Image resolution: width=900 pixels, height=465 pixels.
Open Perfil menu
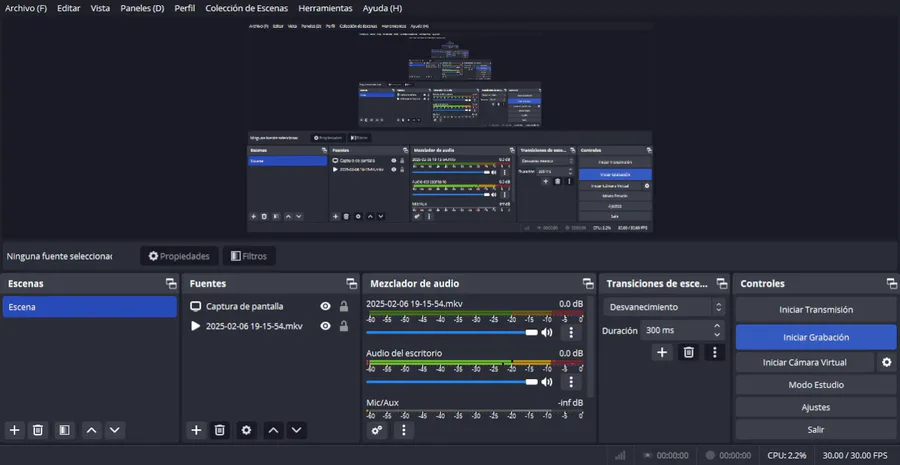click(x=185, y=9)
